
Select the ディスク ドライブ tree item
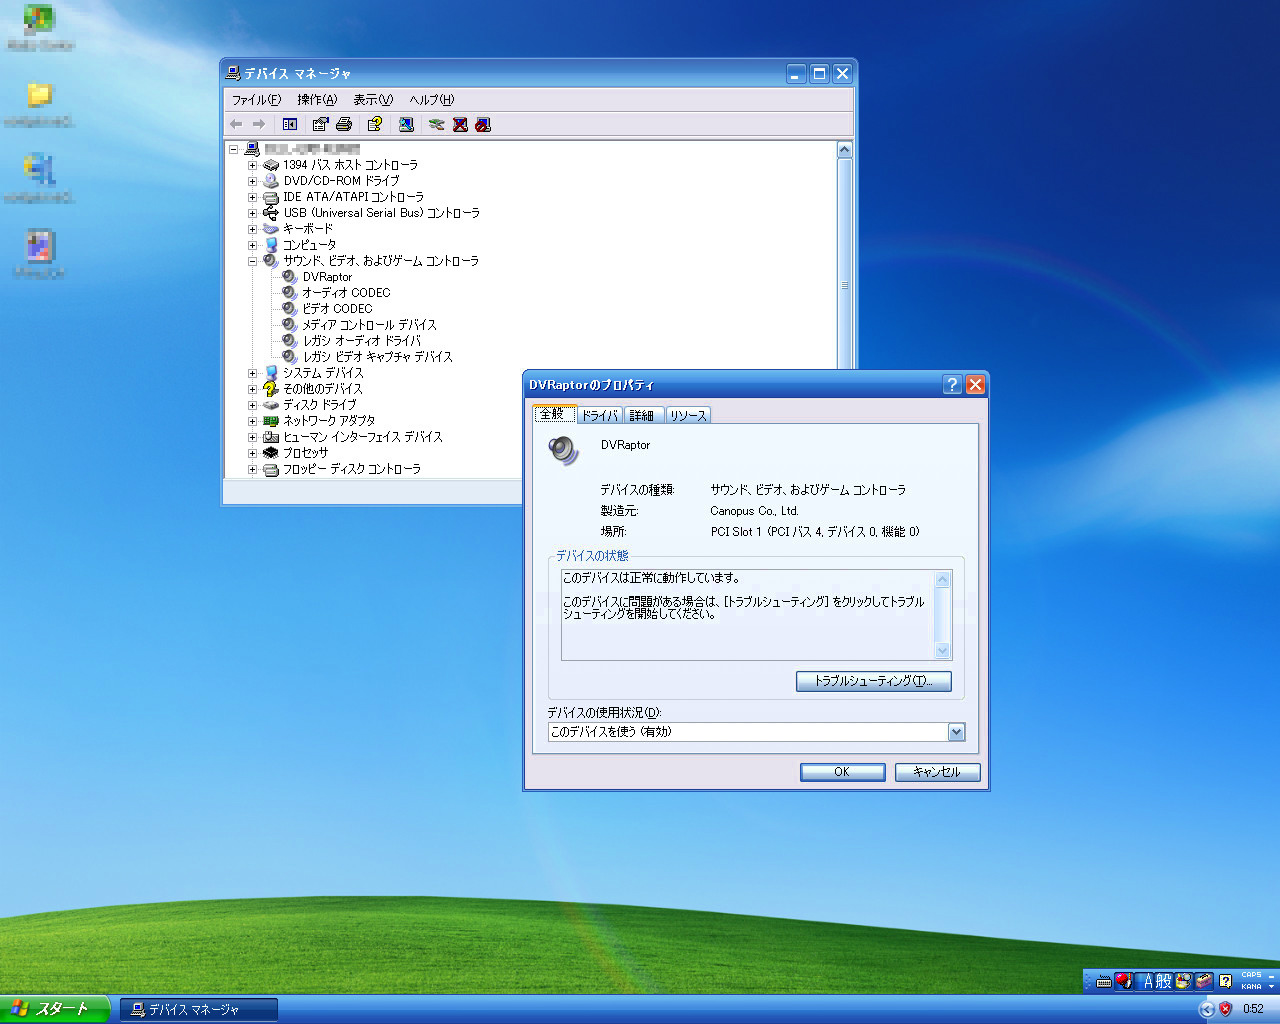point(319,405)
